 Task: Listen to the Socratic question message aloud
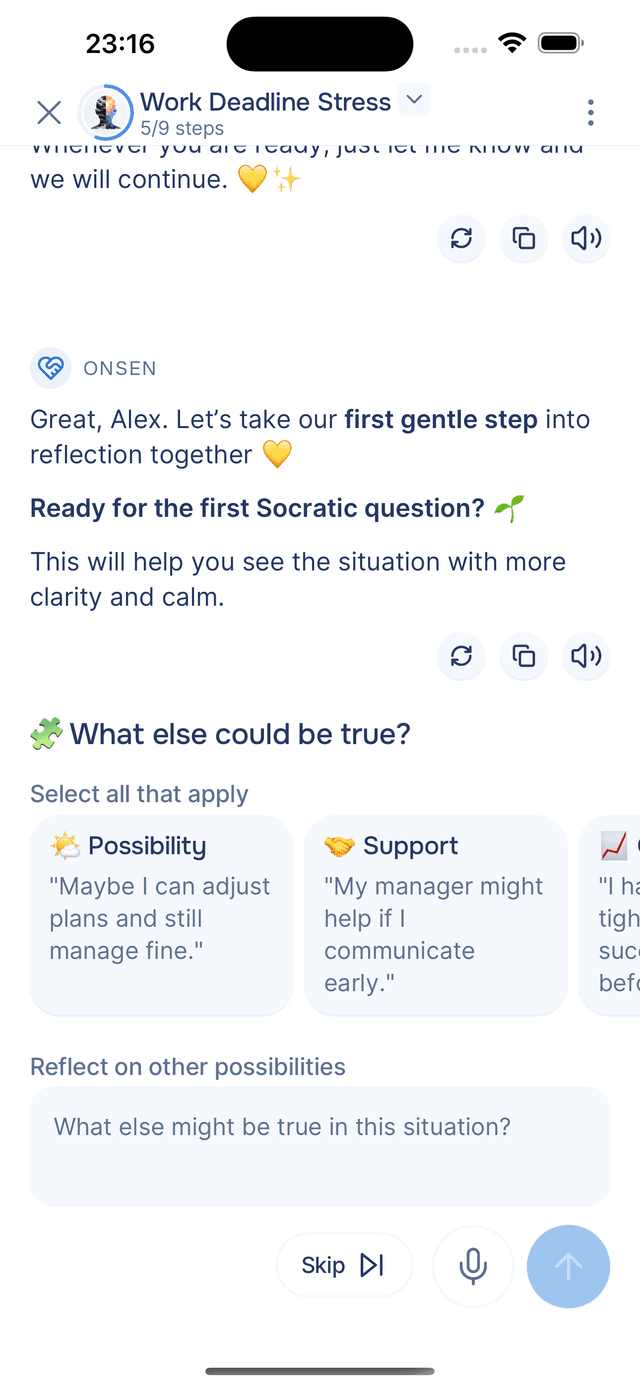[x=586, y=656]
